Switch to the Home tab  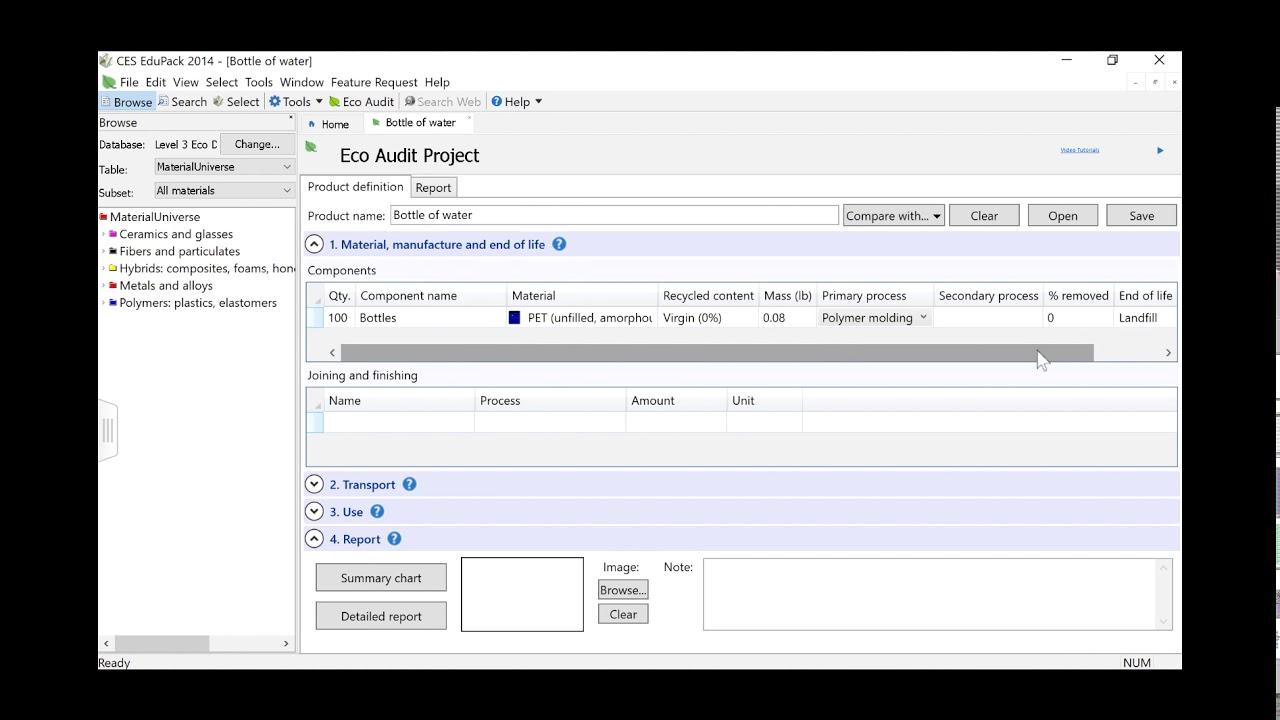point(329,124)
